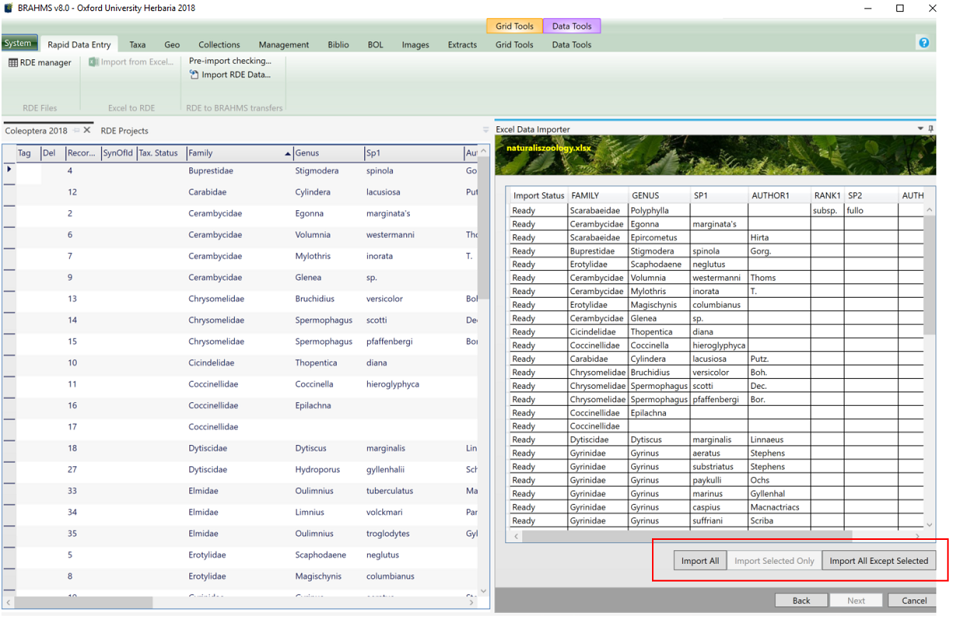Viewport: 960px width, 620px height.
Task: Switch to RDE Projects tab
Action: tap(124, 131)
